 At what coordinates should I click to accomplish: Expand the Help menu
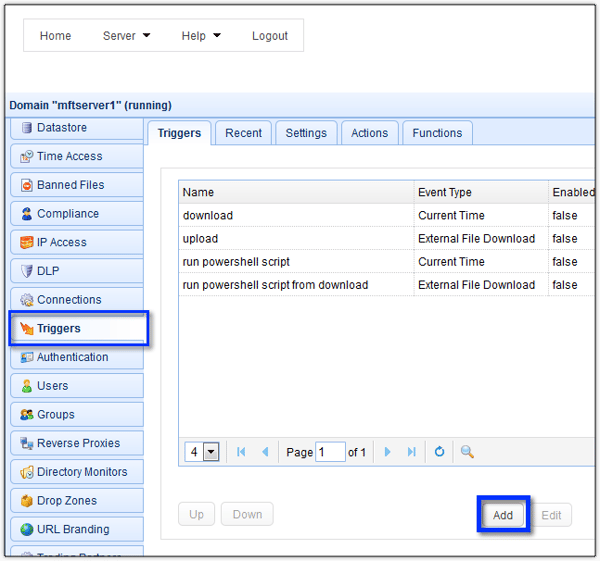[200, 36]
